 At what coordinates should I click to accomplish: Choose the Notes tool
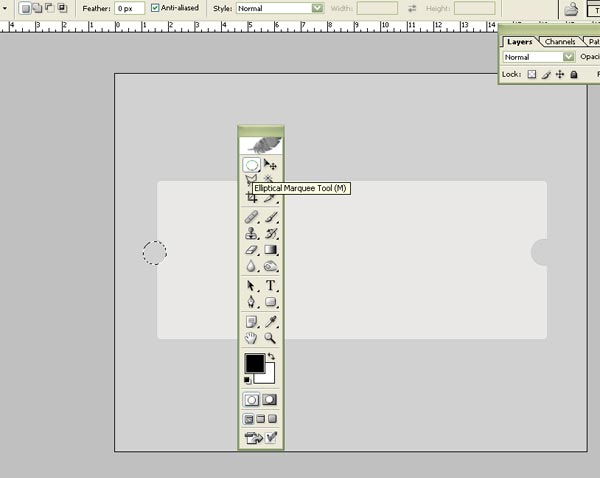click(x=251, y=322)
